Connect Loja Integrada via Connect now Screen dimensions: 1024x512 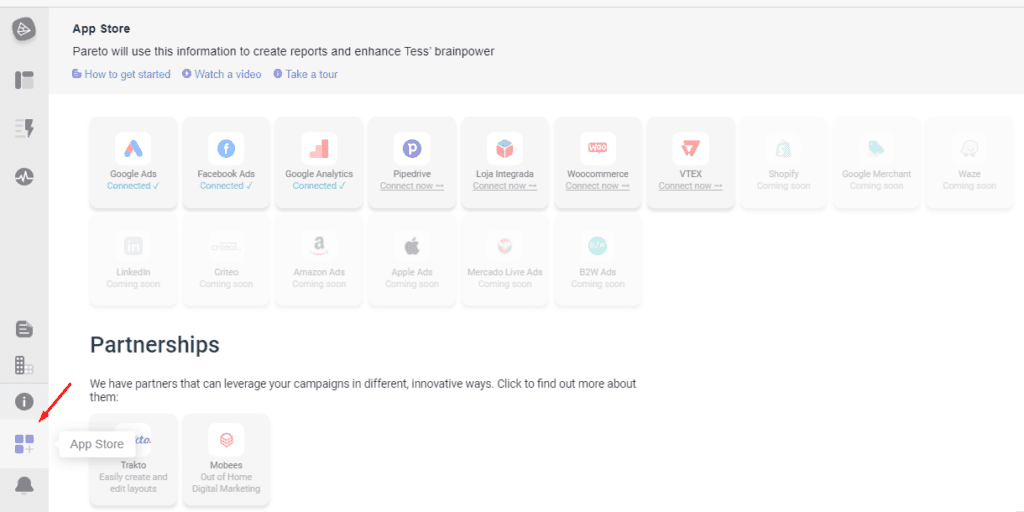click(505, 186)
